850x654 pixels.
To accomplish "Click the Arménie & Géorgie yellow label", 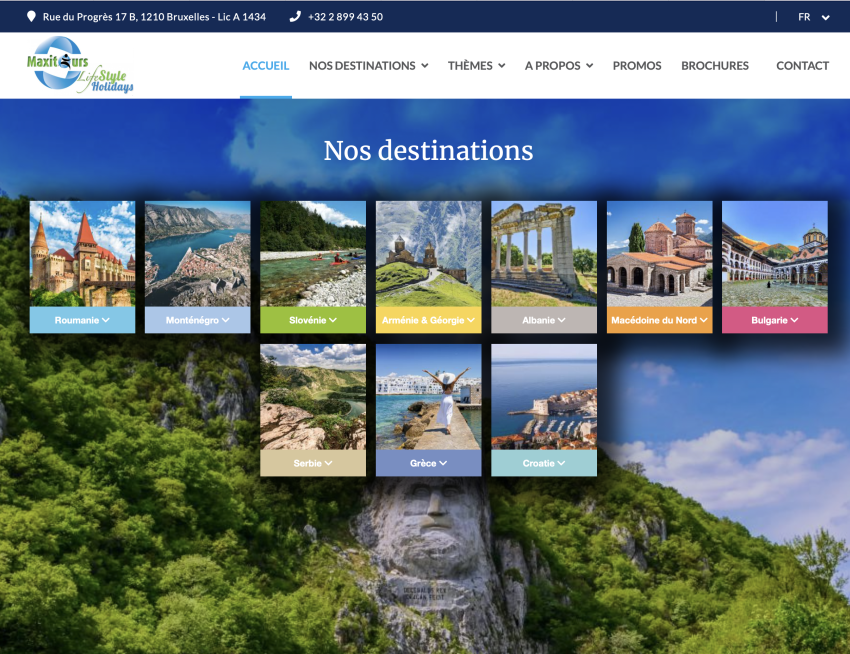I will [x=428, y=320].
